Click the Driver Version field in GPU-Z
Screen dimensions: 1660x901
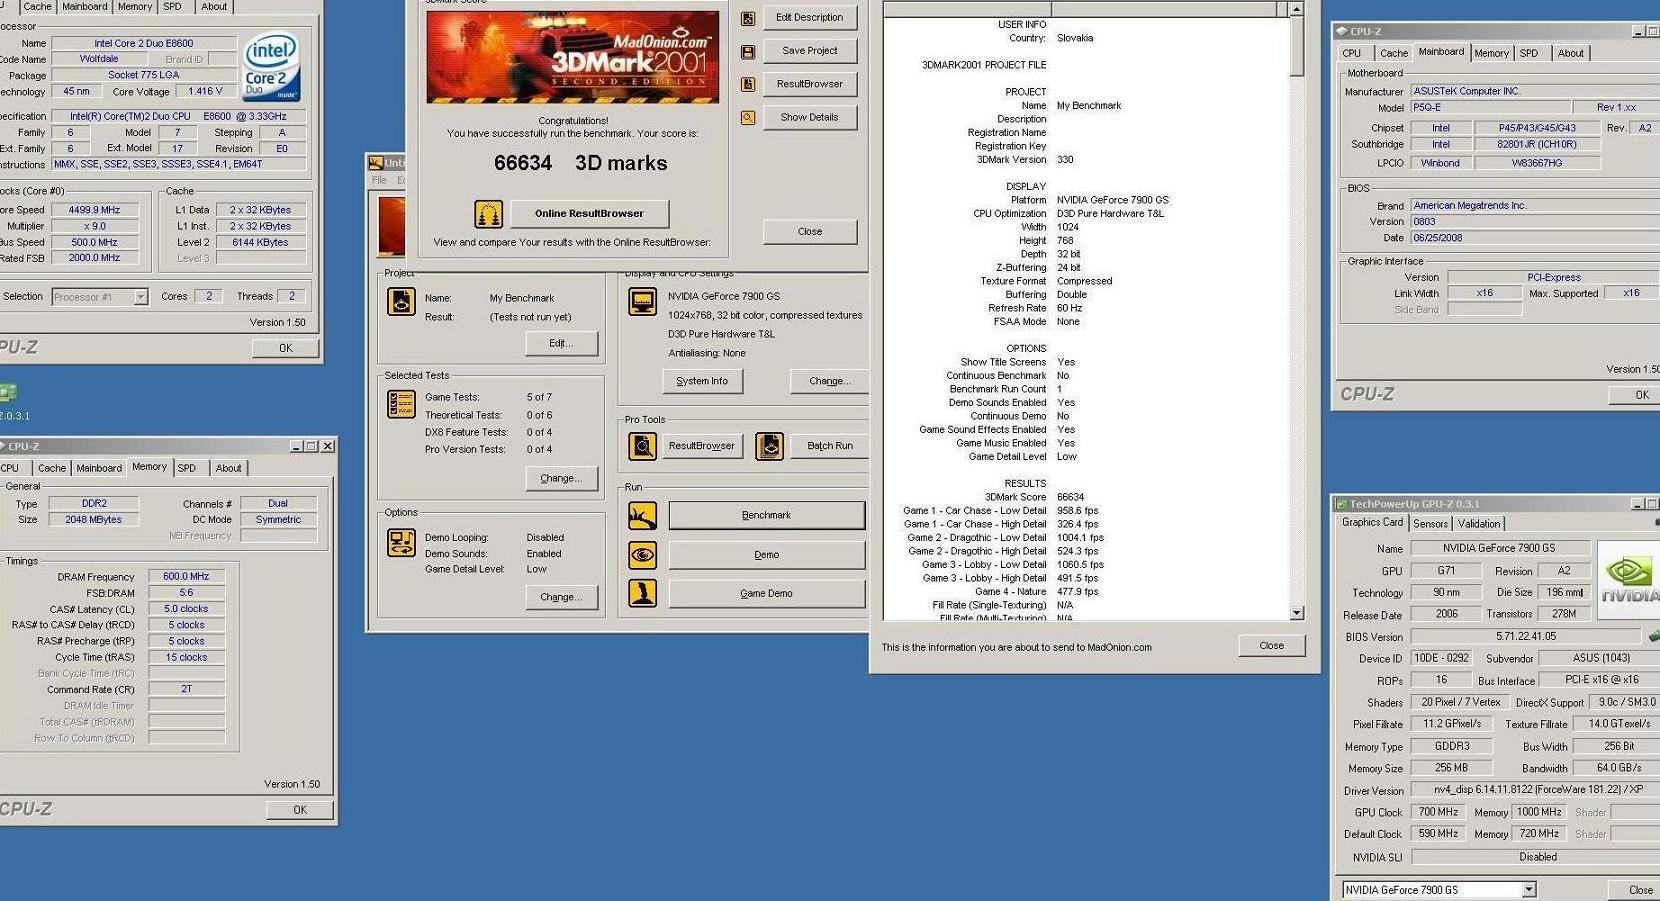[1535, 790]
